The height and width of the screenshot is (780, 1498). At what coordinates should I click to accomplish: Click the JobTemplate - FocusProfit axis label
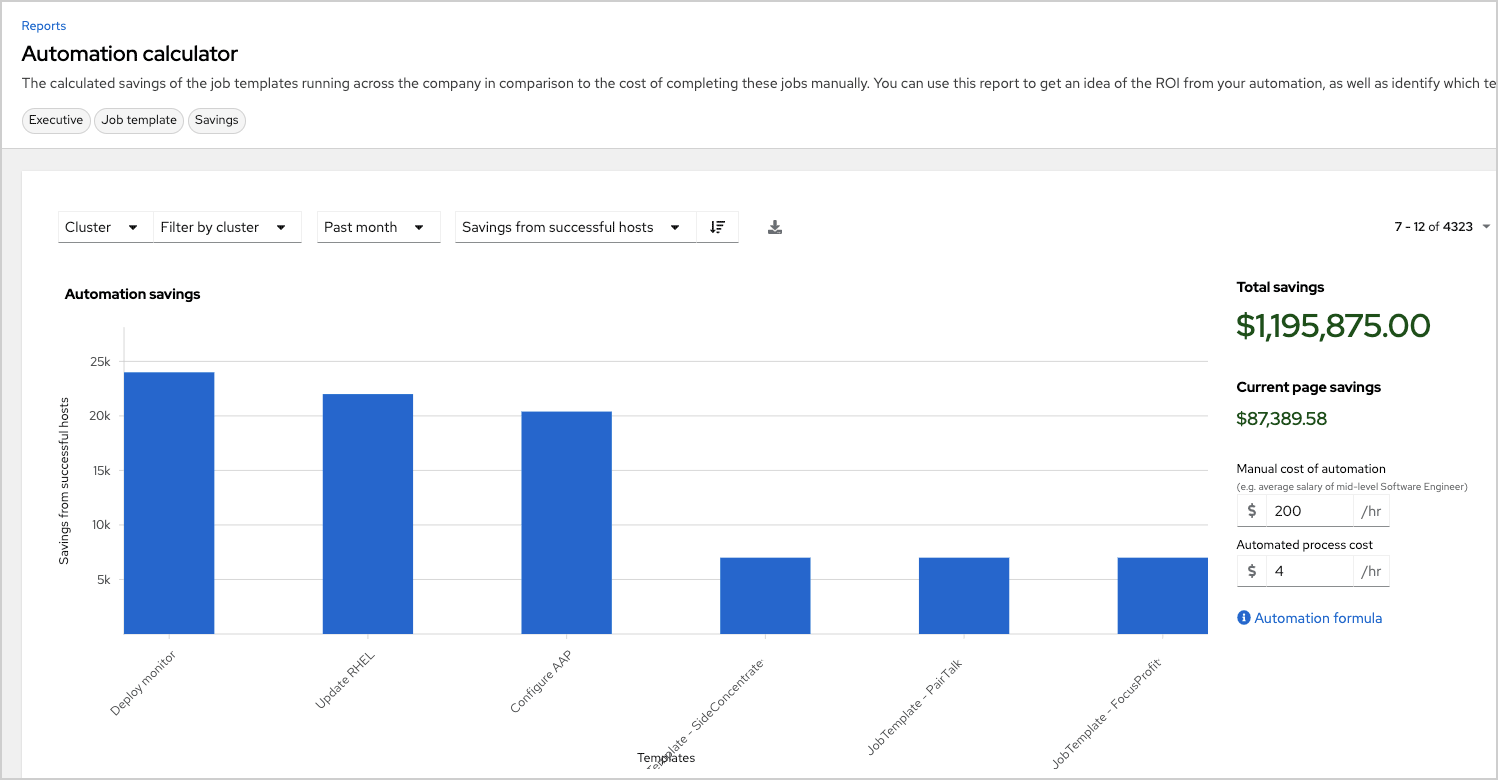point(1106,714)
